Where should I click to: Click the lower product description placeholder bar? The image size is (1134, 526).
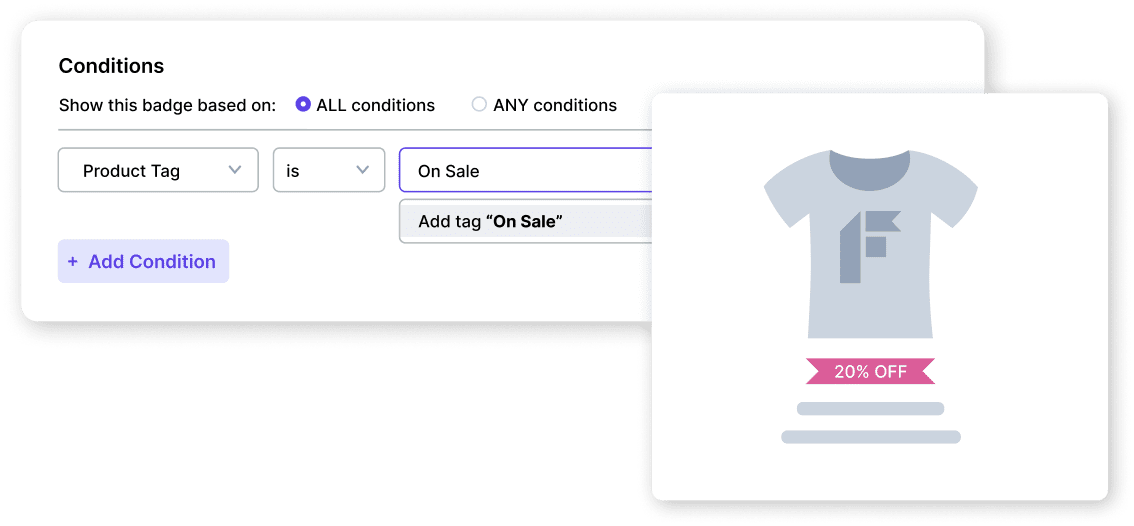(870, 437)
